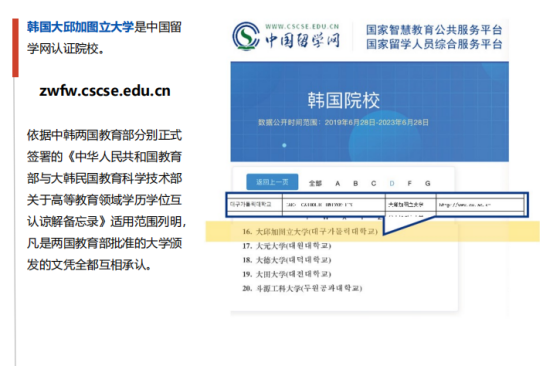Select list item 18 大德大学
Screen dimensions: 554x367
tap(287, 260)
